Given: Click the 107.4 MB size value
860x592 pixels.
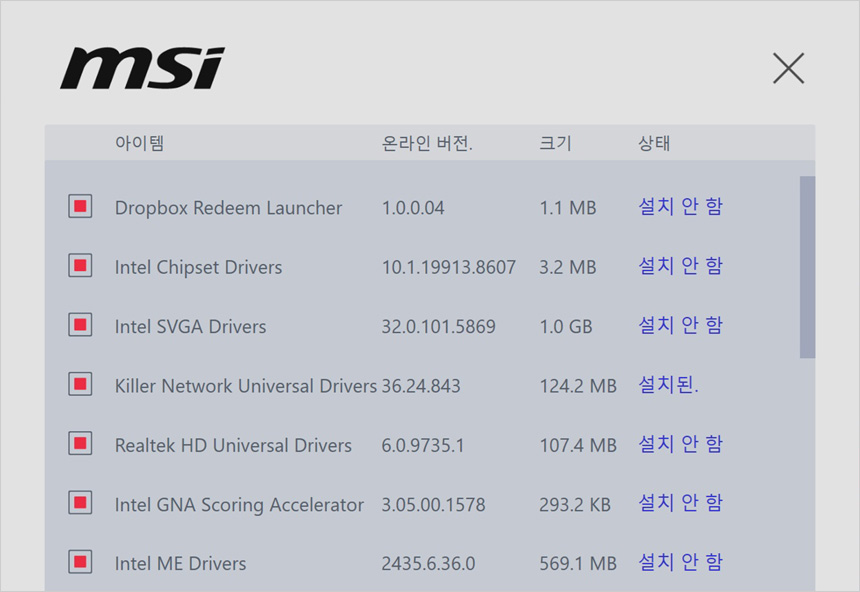Looking at the screenshot, I should [578, 445].
